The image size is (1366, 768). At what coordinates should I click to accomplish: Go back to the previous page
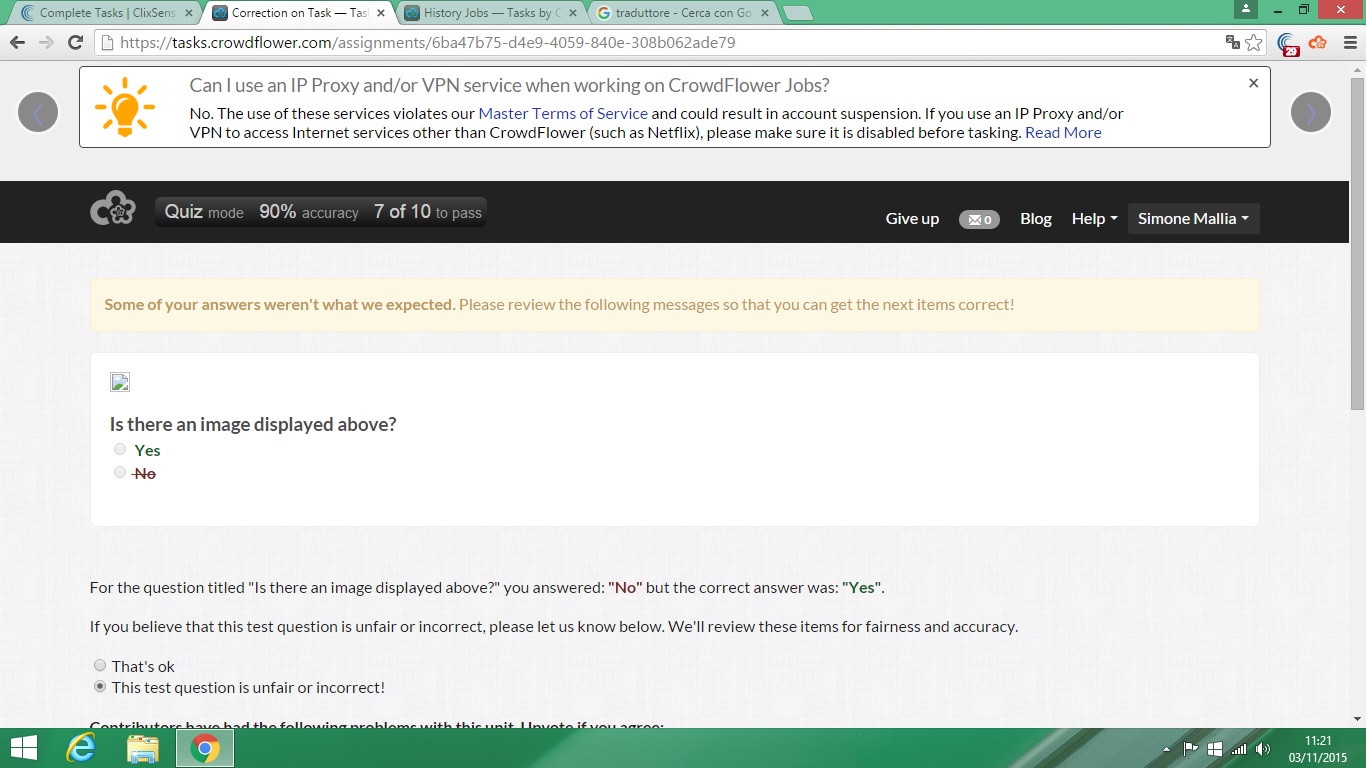[17, 43]
